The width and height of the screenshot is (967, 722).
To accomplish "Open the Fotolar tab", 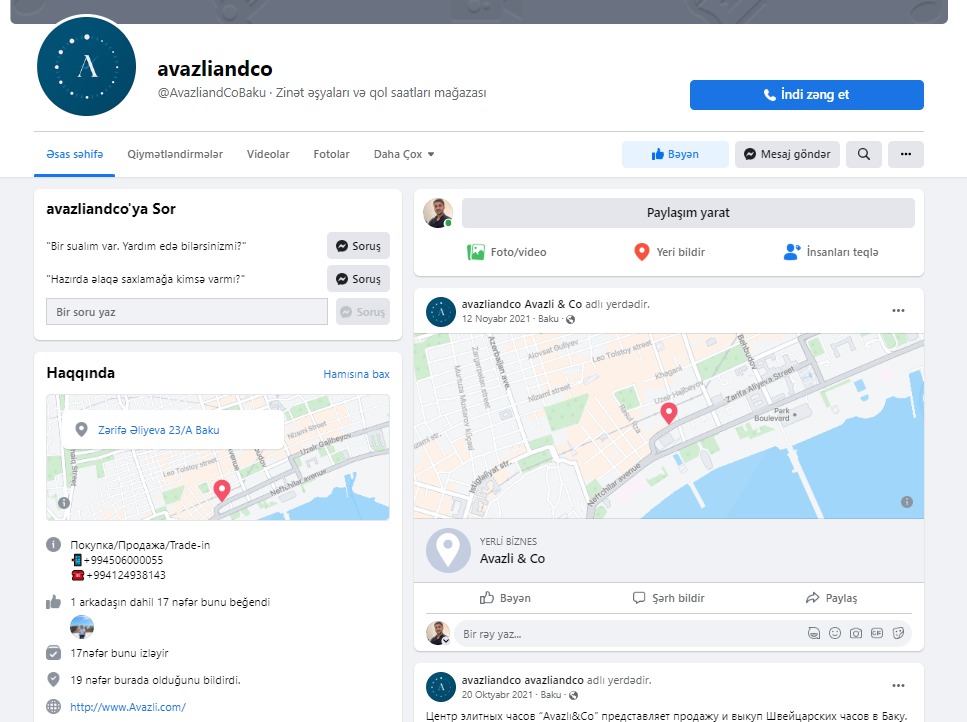I will pyautogui.click(x=331, y=154).
